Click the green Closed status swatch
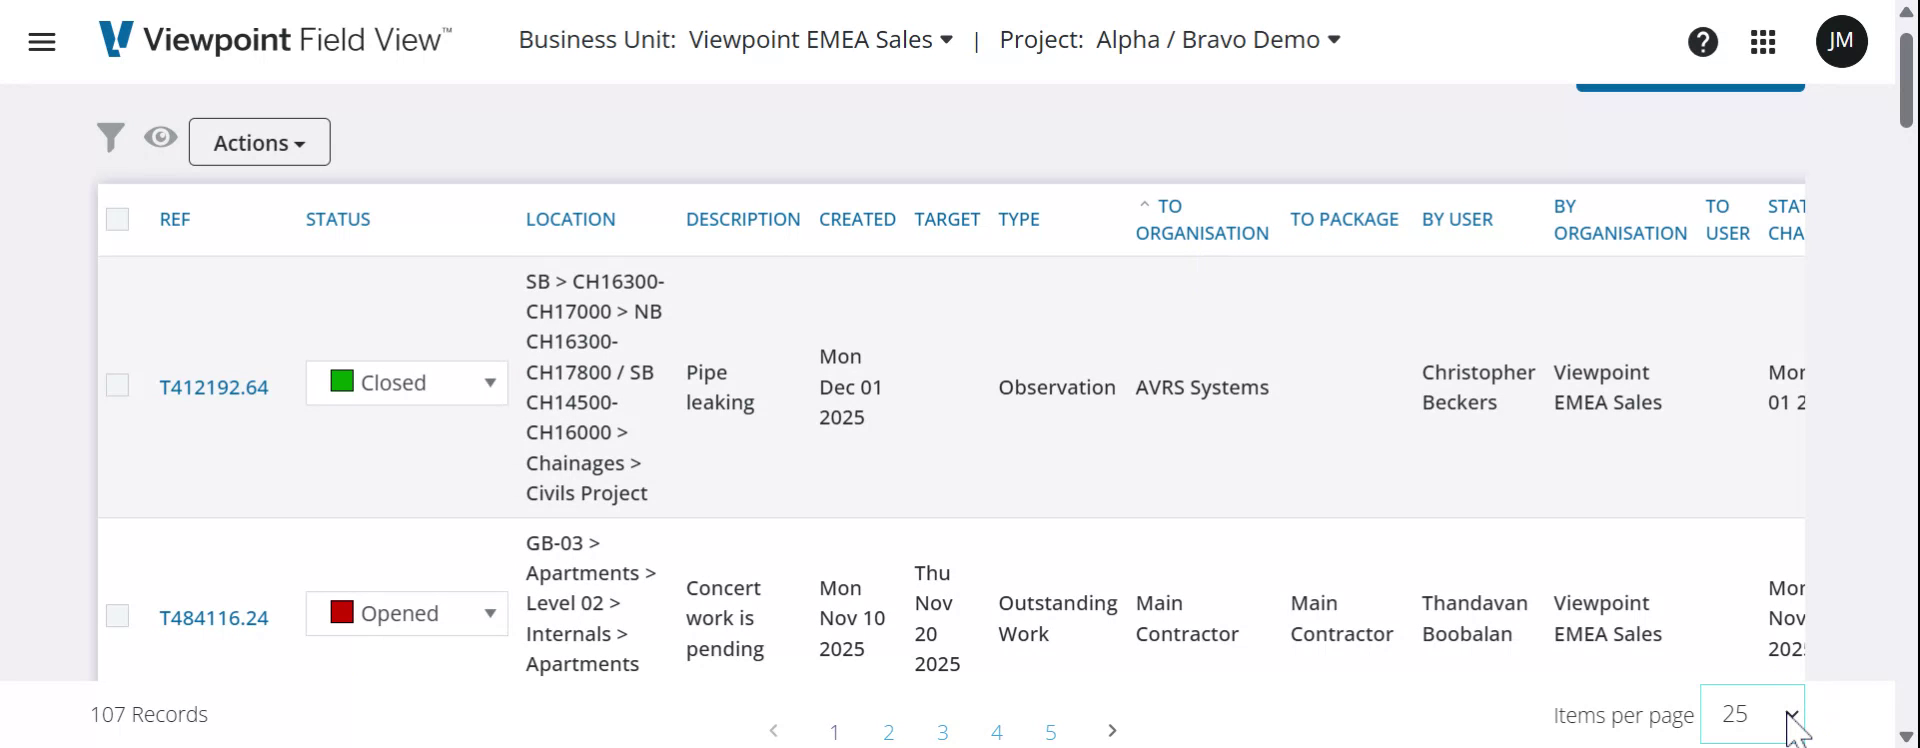The height and width of the screenshot is (748, 1920). pos(342,381)
